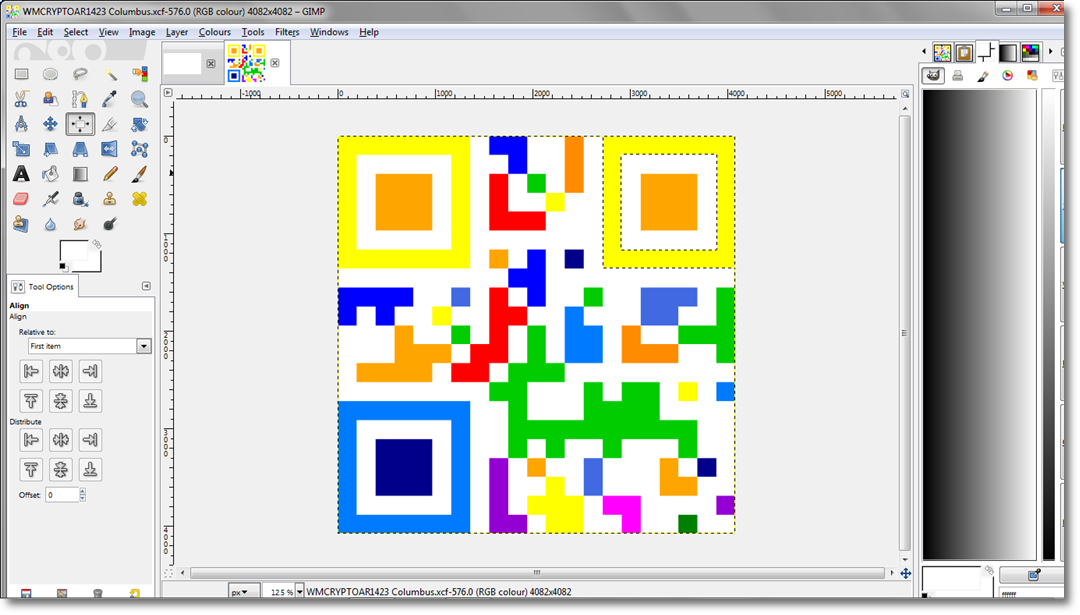
Task: Open the Filters menu
Action: (x=287, y=32)
